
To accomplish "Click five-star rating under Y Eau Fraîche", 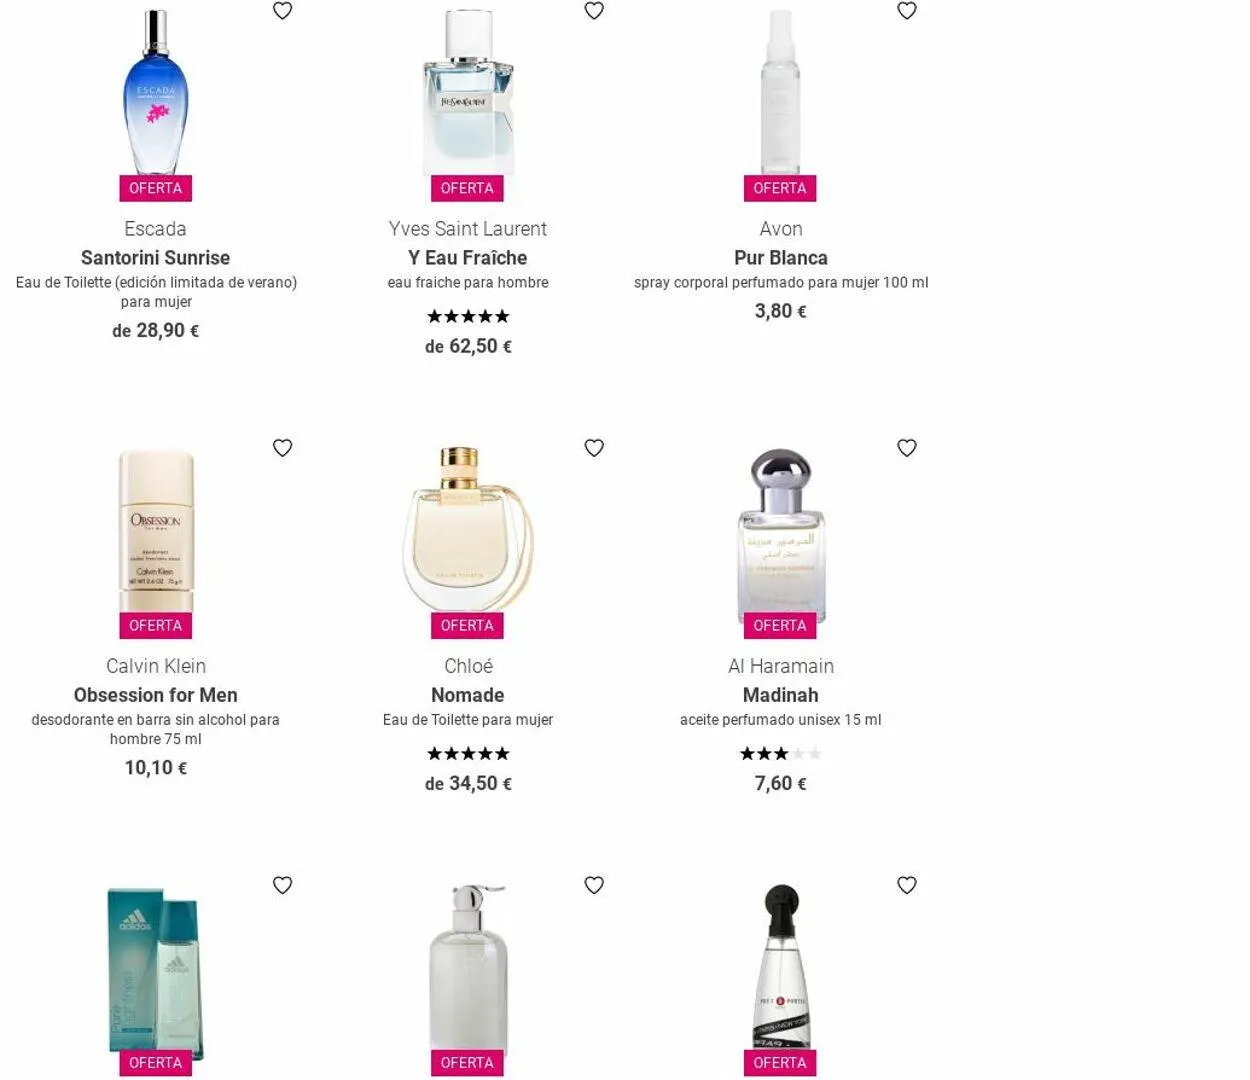I will 468,317.
